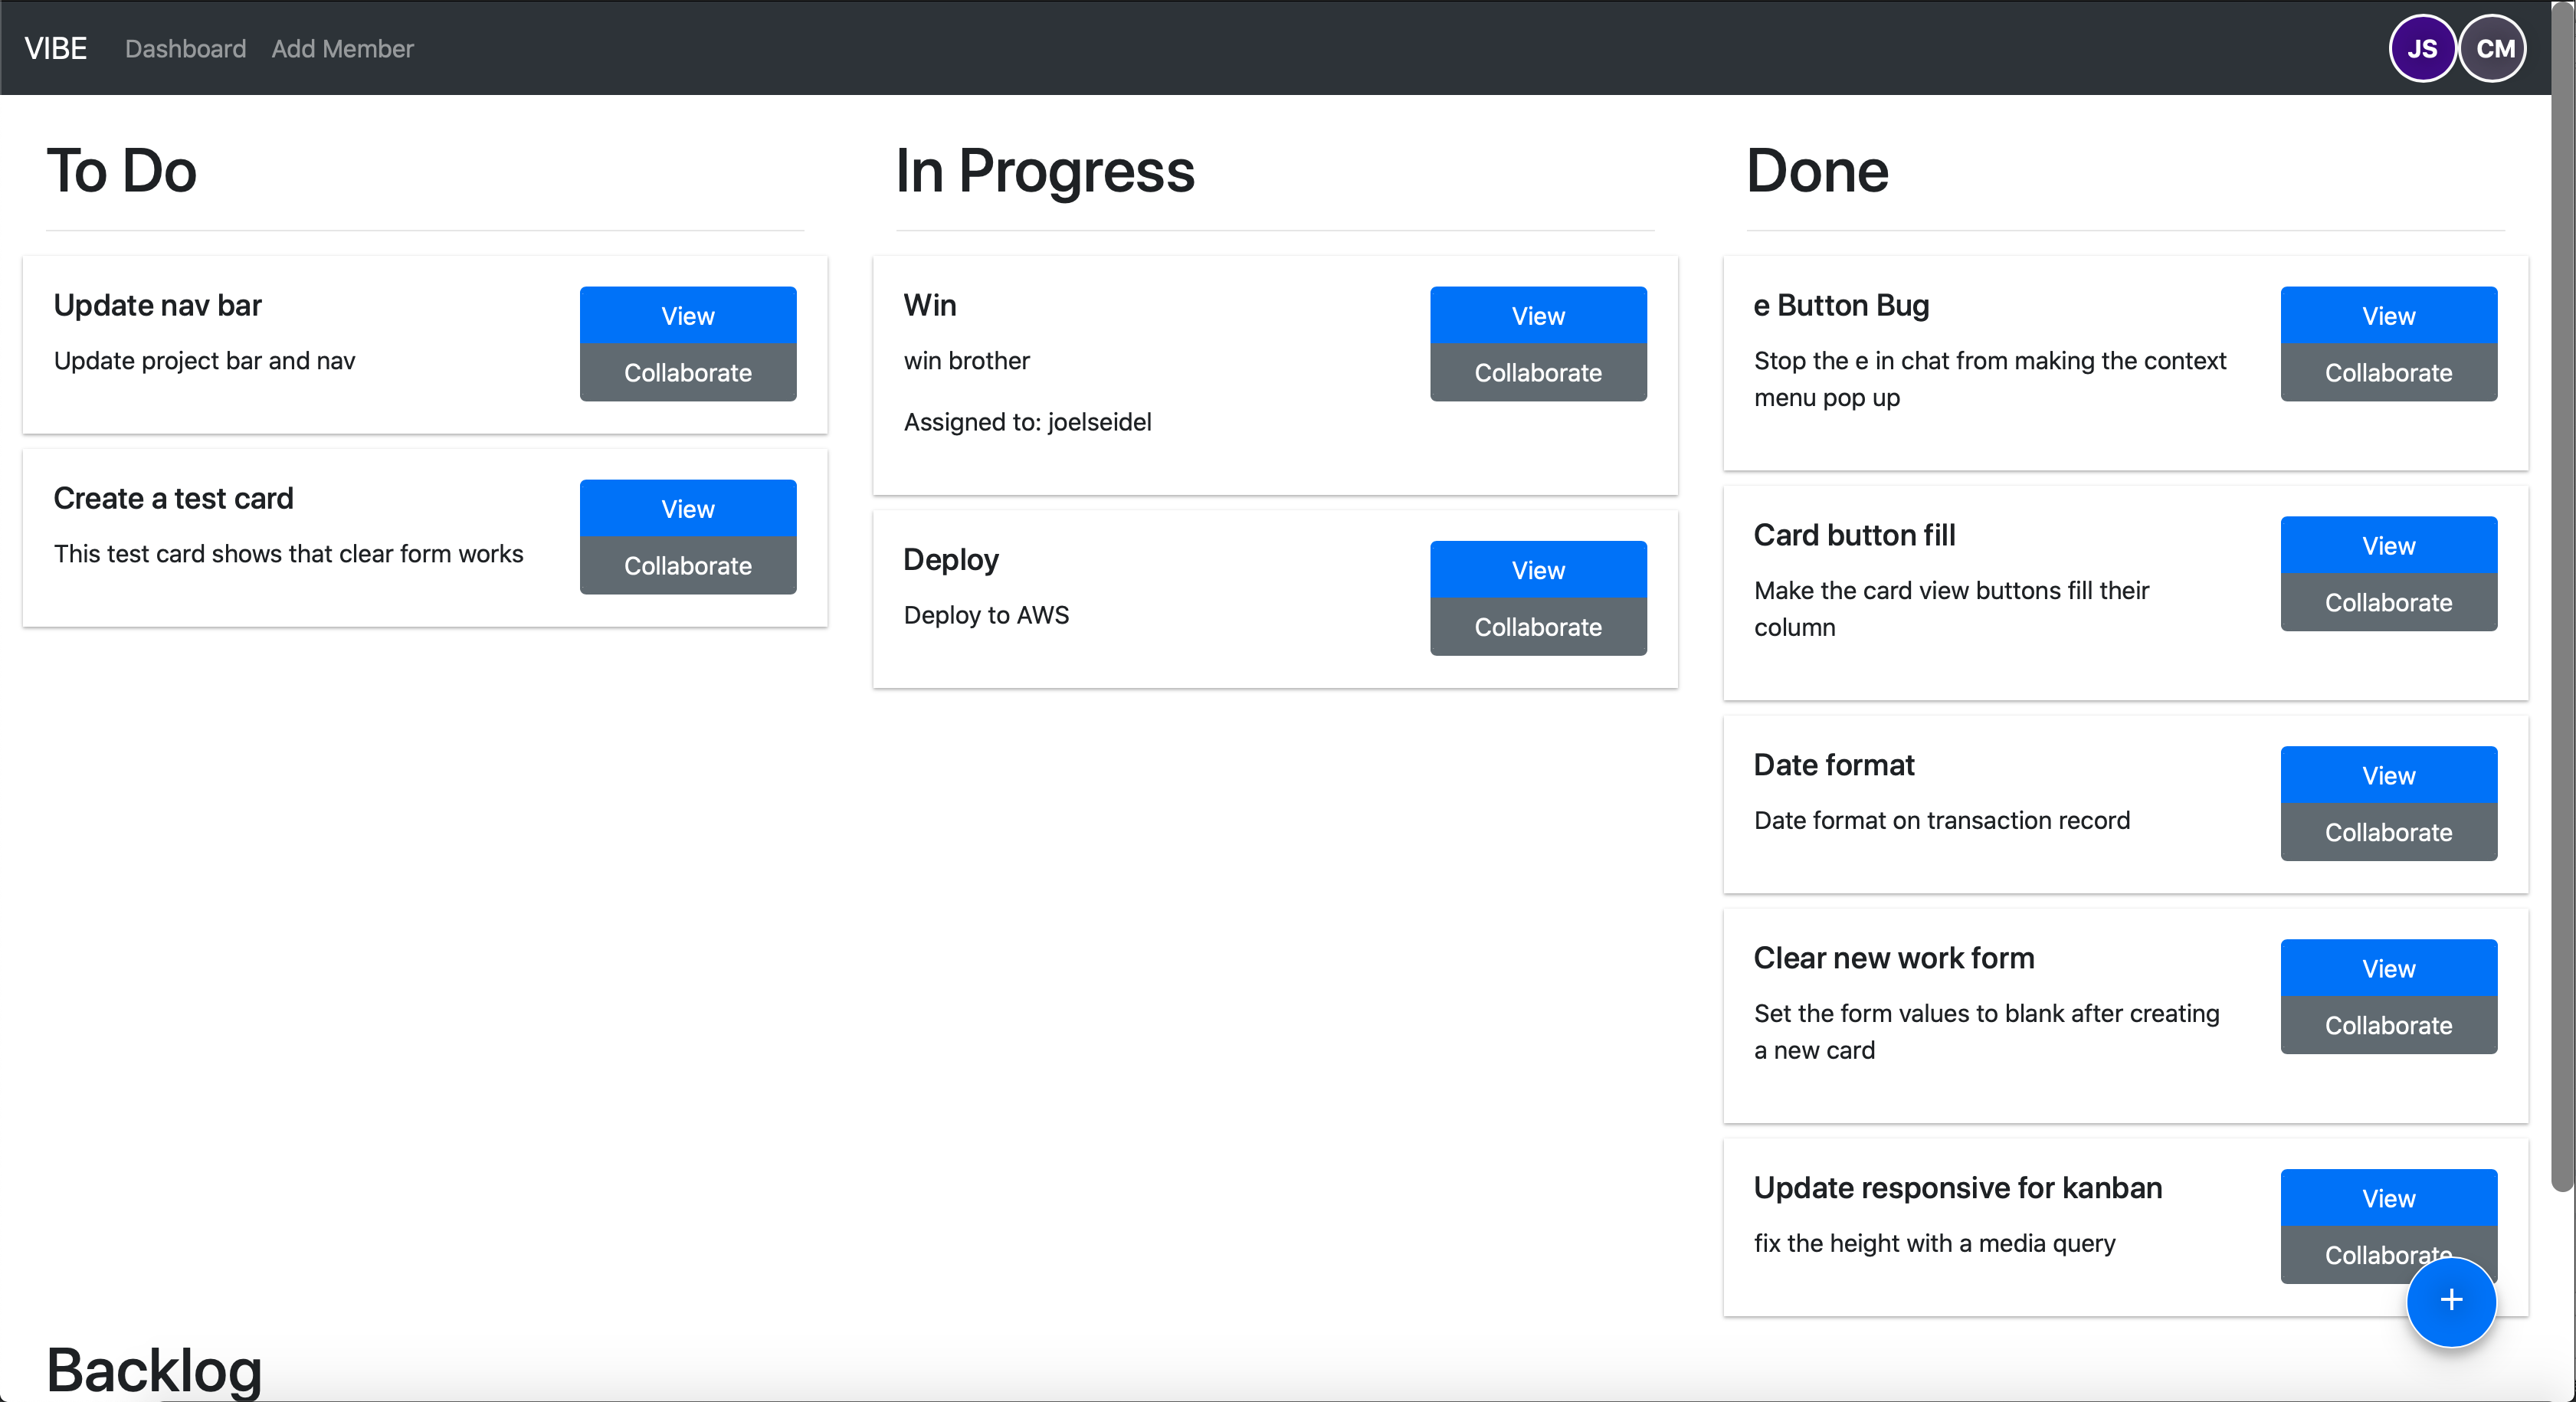View the e Button Bug card
The height and width of the screenshot is (1402, 2576).
2388,316
